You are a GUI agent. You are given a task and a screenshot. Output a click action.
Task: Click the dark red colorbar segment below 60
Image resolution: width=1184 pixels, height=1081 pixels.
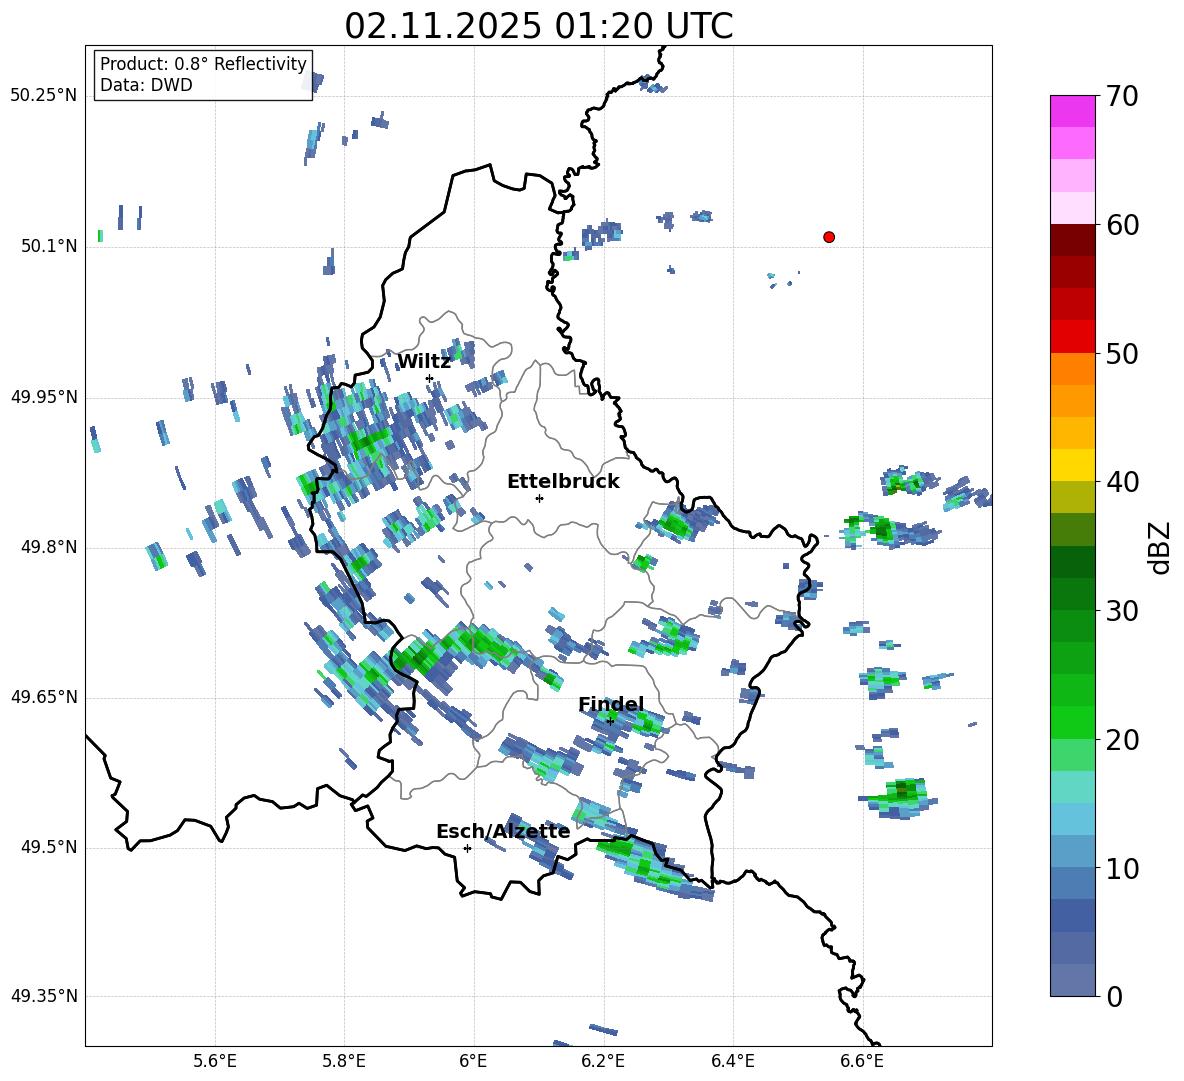click(1073, 240)
